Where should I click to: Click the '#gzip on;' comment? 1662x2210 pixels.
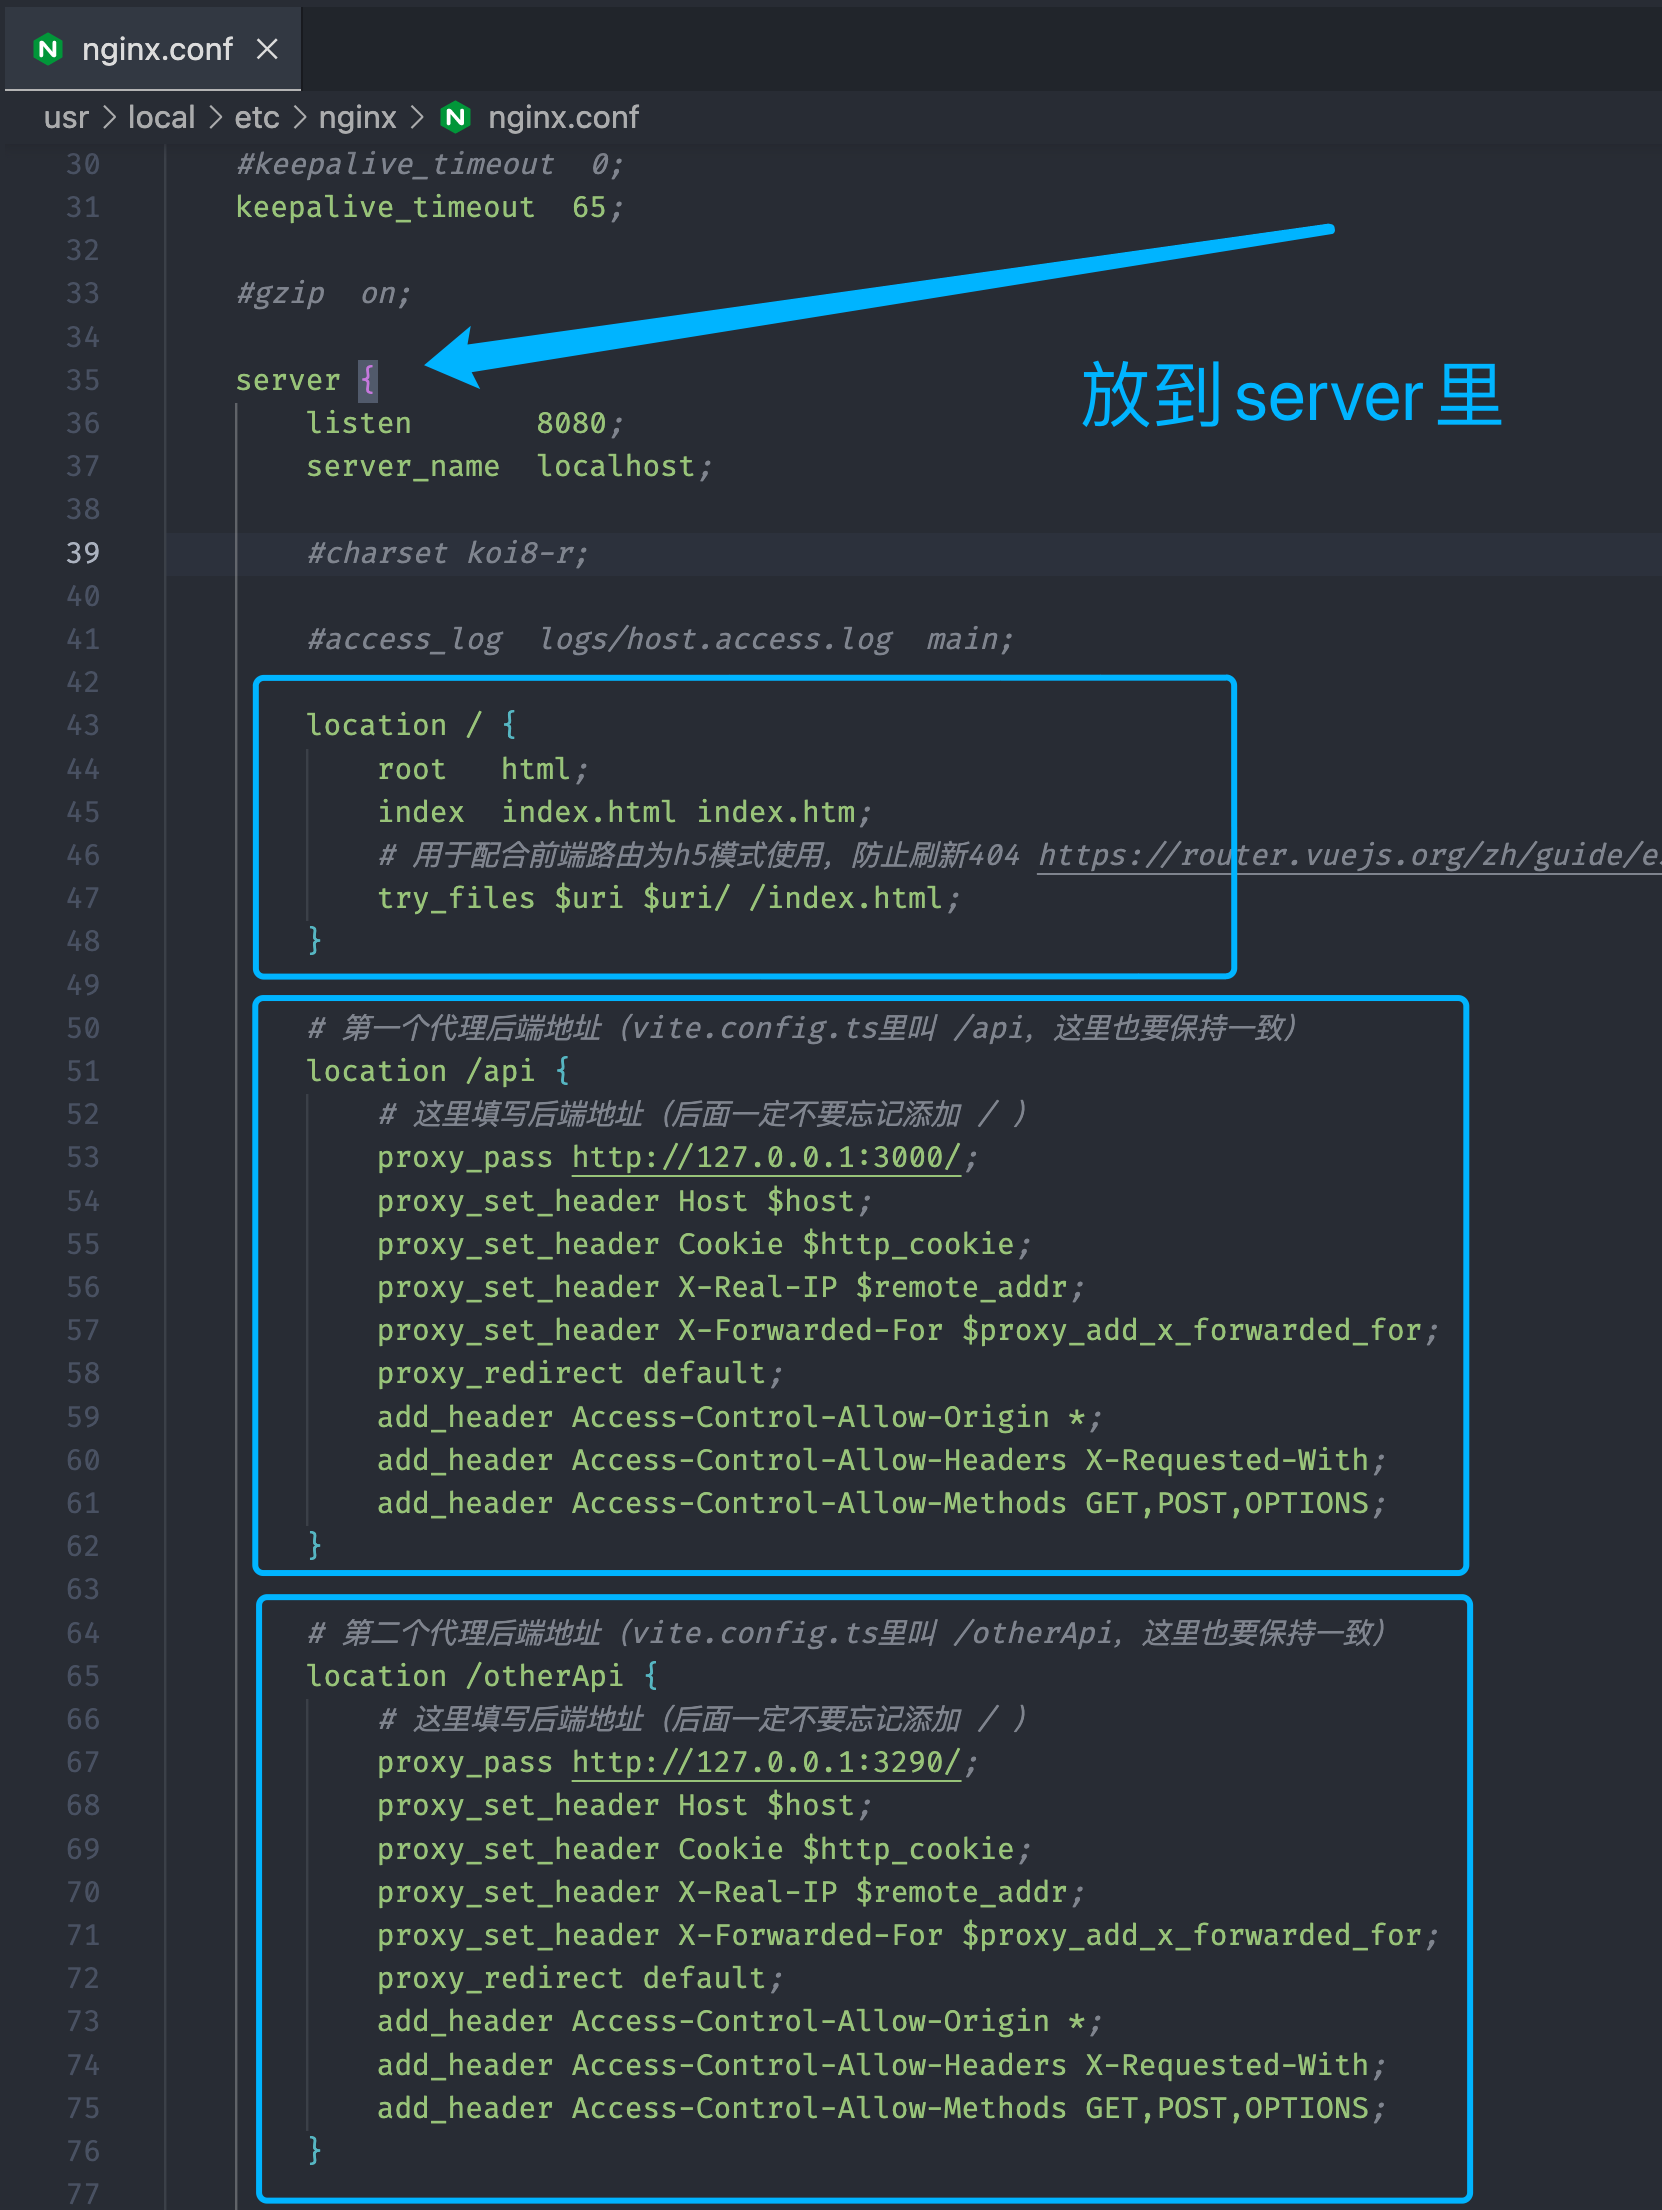pos(324,294)
